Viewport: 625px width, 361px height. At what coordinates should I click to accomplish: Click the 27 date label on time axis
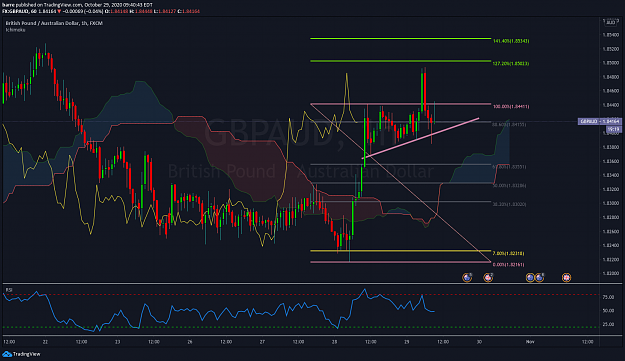pos(262,342)
